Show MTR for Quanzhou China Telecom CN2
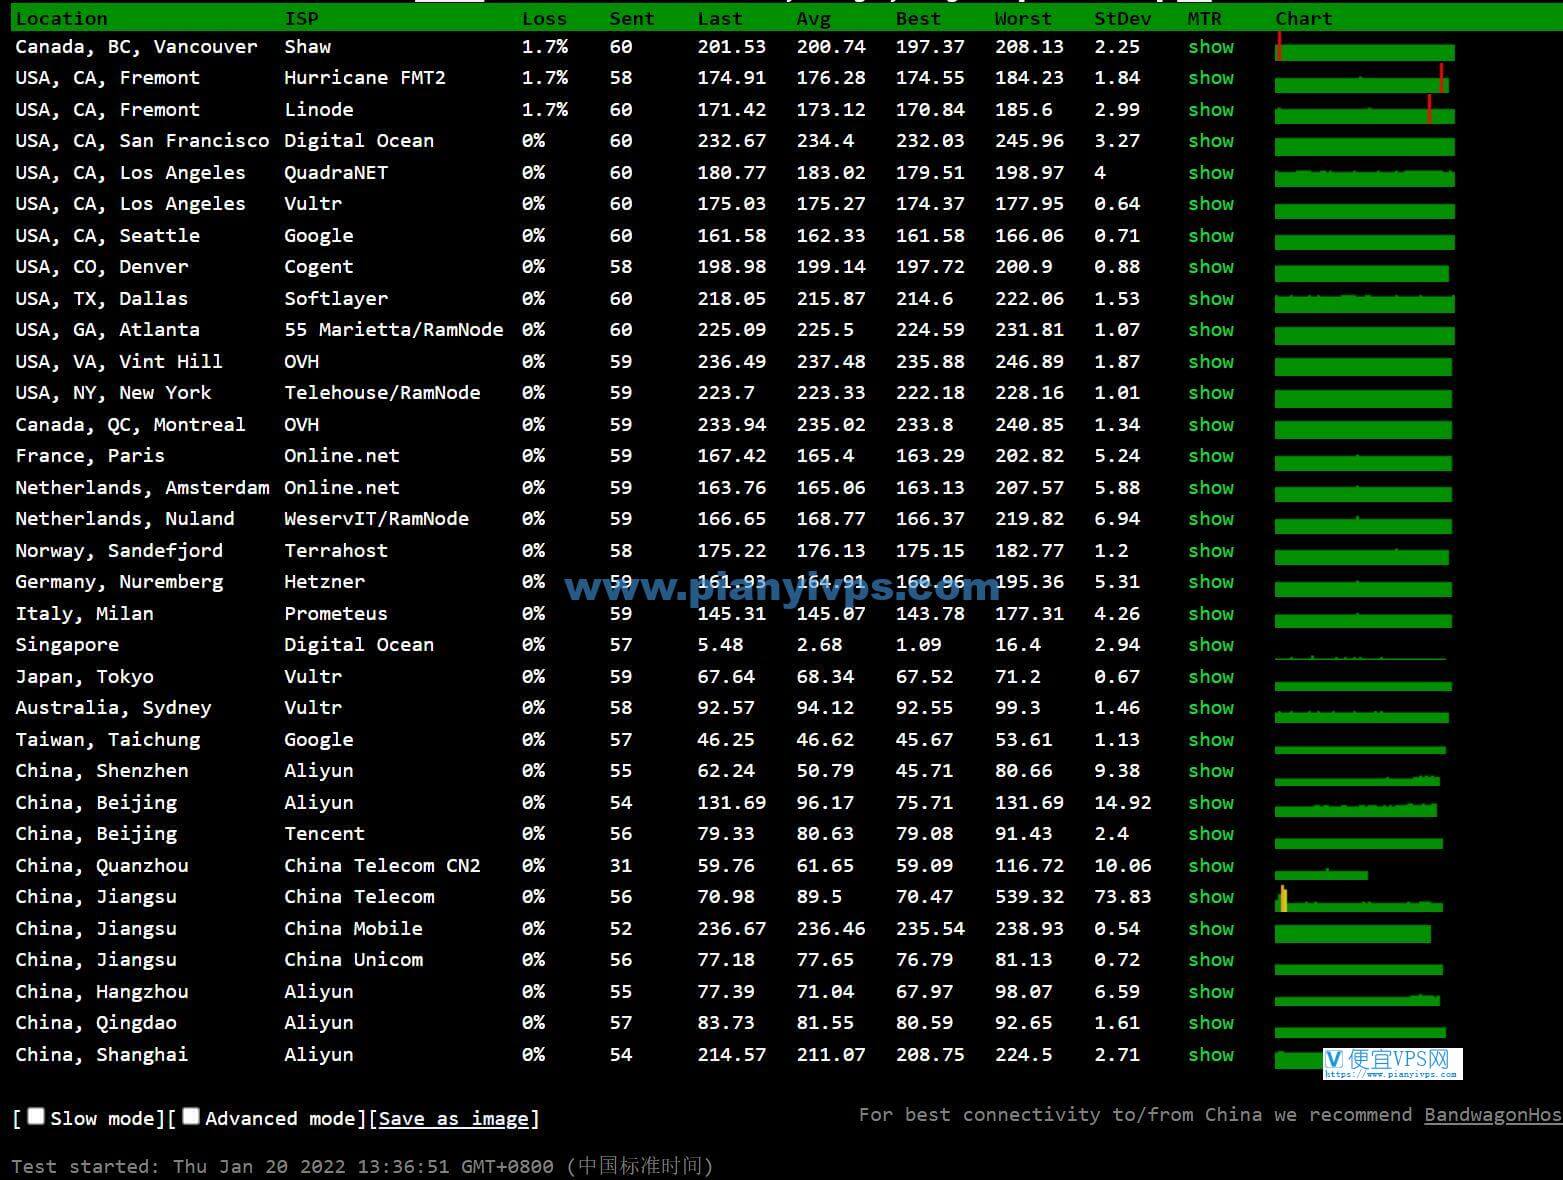The image size is (1563, 1180). click(x=1211, y=866)
